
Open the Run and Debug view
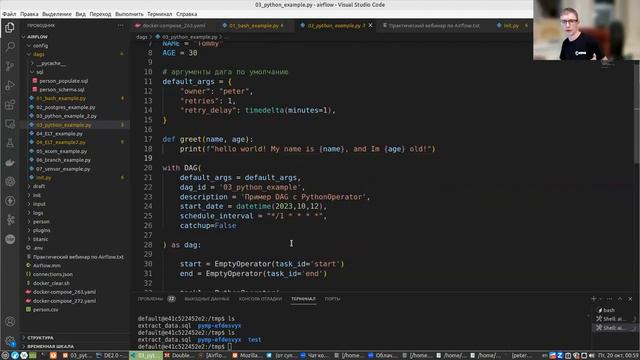click(10, 85)
